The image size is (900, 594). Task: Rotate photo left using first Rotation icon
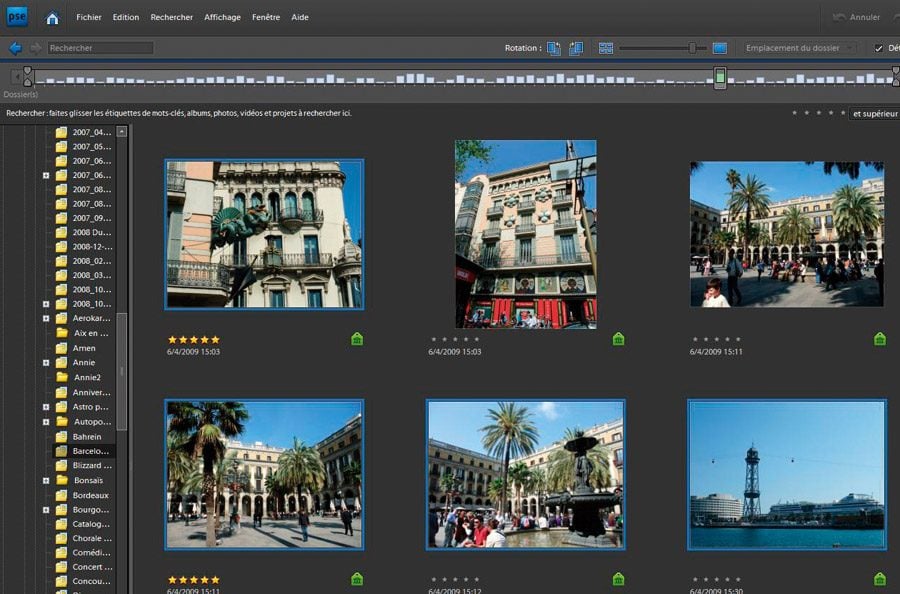pyautogui.click(x=554, y=48)
